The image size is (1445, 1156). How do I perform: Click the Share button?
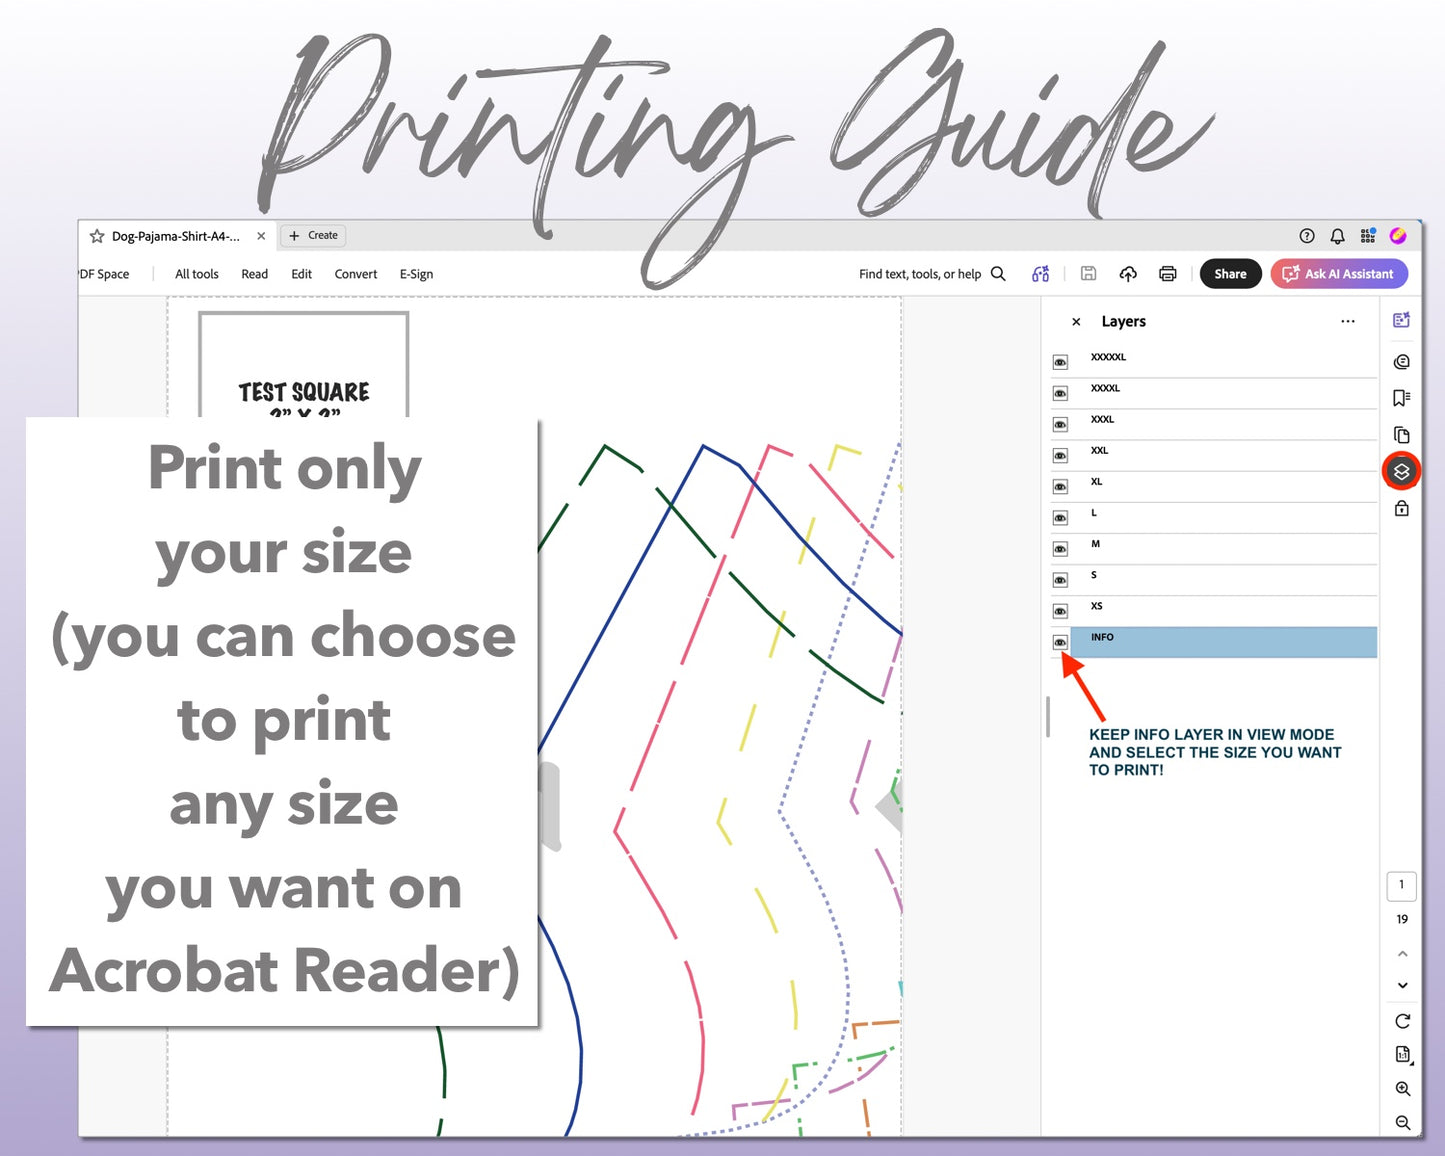(x=1230, y=274)
